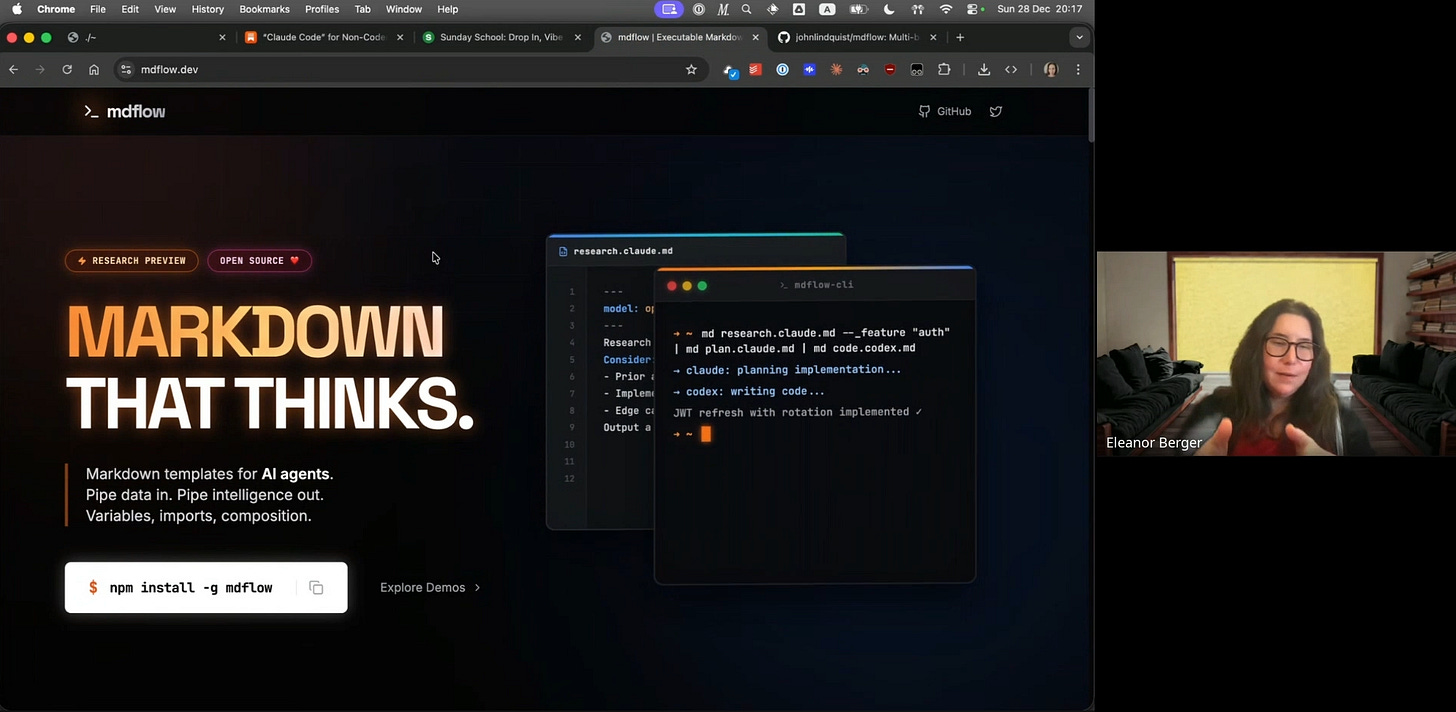Click the Explore Demos link
Screen dimensions: 1456x712
[x=430, y=588]
